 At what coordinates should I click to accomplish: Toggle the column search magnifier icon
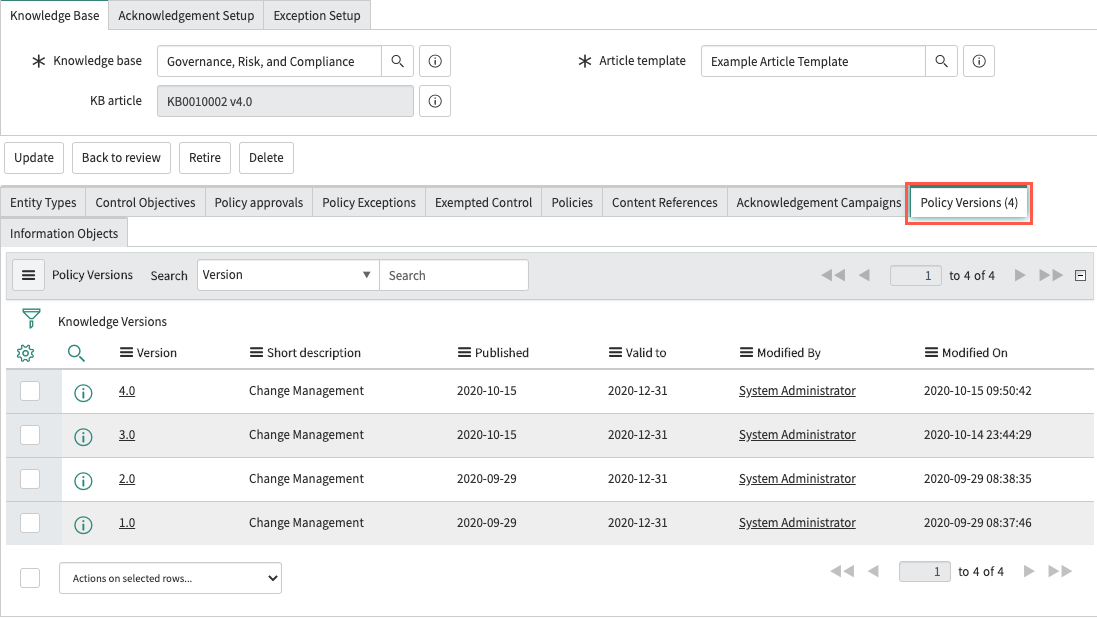[x=76, y=353]
